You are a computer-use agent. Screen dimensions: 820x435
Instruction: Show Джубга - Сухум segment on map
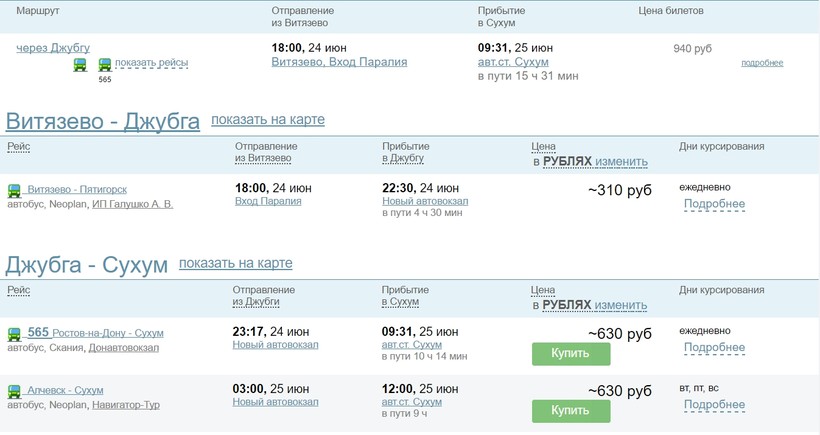click(236, 263)
